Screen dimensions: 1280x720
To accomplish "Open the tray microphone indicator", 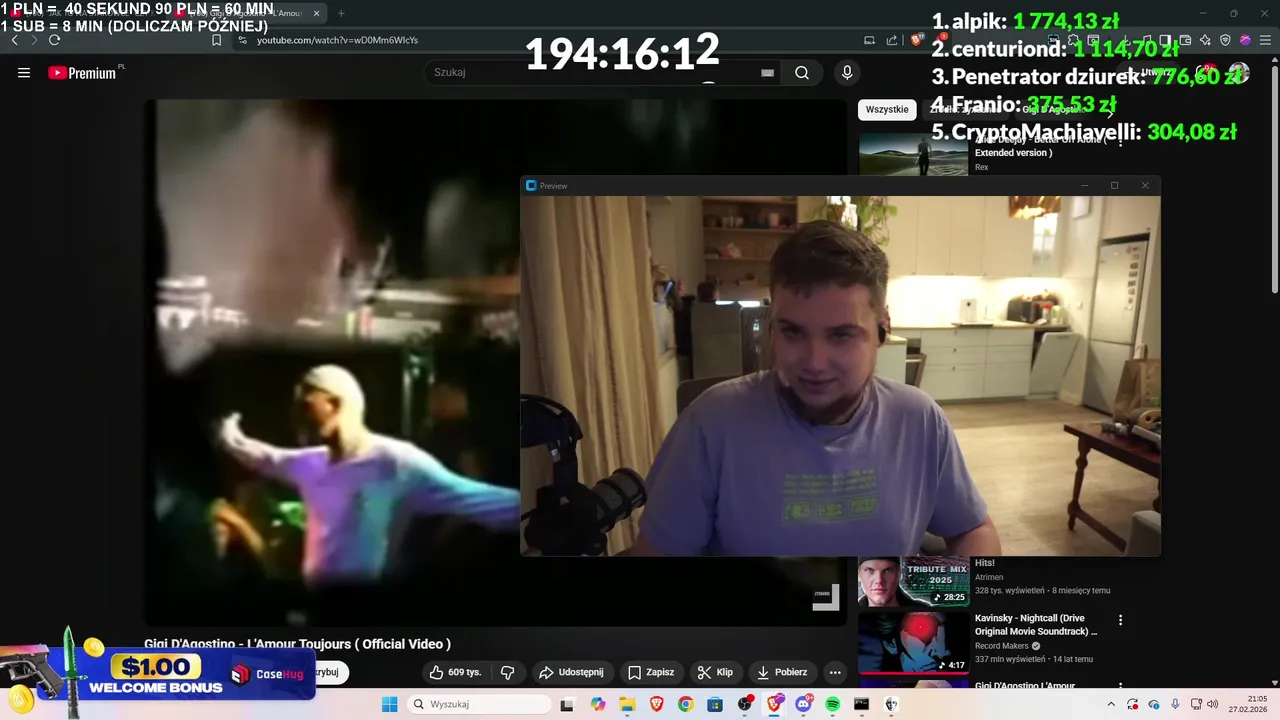I will pyautogui.click(x=1175, y=704).
